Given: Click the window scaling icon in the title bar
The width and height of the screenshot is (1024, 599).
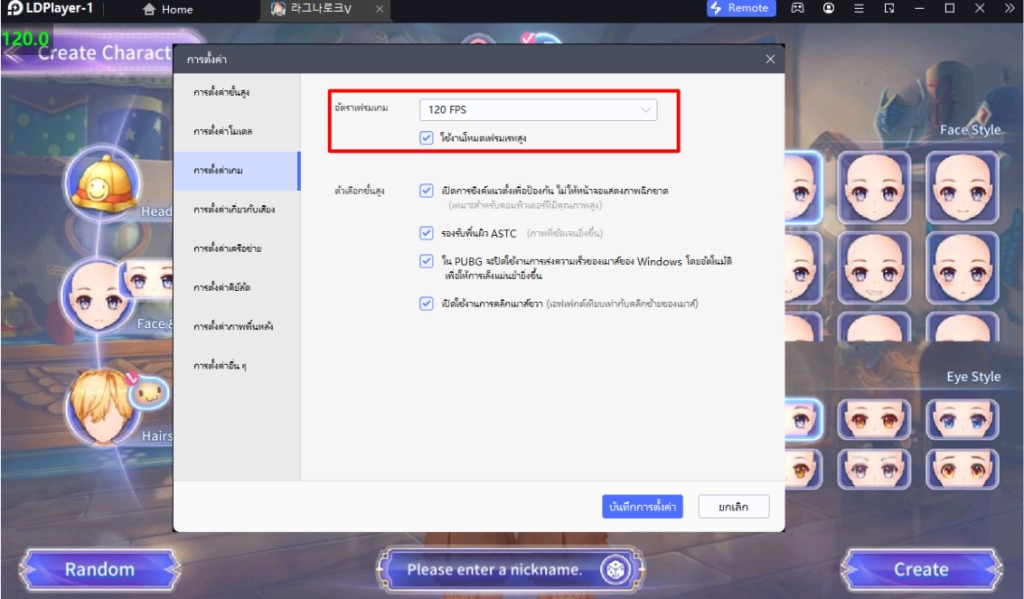Looking at the screenshot, I should 889,8.
